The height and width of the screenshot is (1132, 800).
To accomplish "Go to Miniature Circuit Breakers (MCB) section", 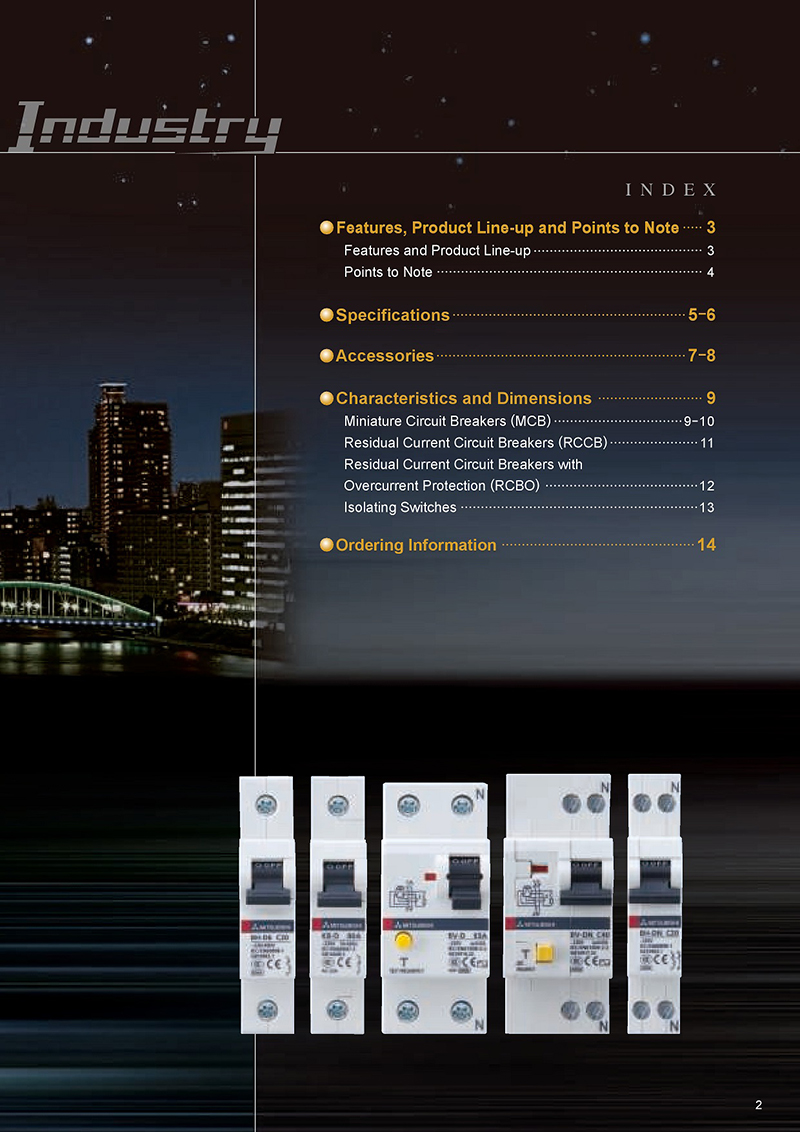I will pyautogui.click(x=447, y=421).
